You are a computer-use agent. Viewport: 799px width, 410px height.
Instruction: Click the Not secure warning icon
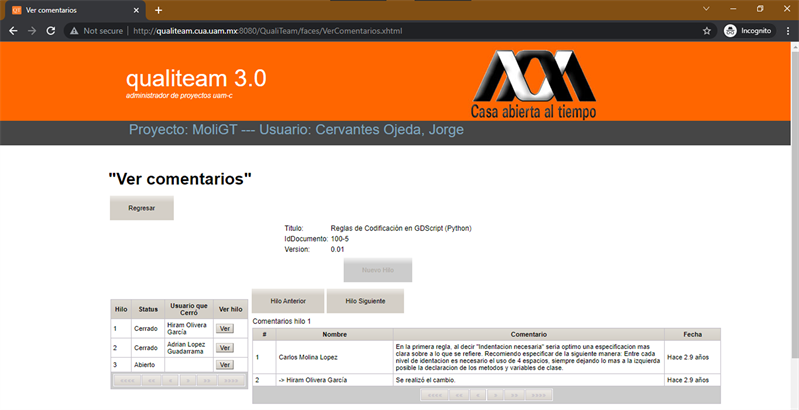(x=75, y=31)
